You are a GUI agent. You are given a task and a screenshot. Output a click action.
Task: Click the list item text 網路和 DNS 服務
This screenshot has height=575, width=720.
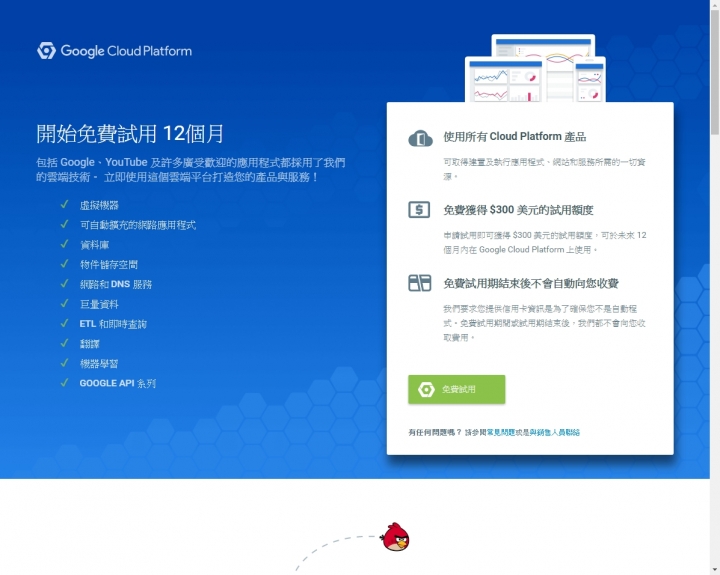tap(116, 284)
